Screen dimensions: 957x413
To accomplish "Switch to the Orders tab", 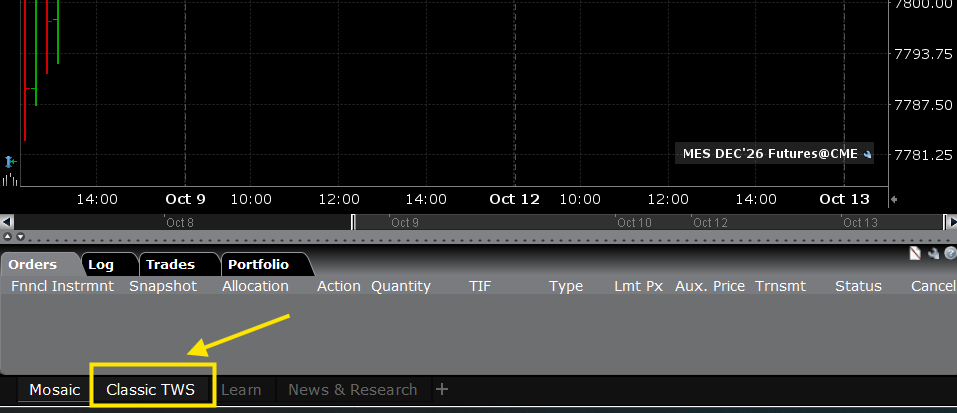I will click(x=33, y=265).
